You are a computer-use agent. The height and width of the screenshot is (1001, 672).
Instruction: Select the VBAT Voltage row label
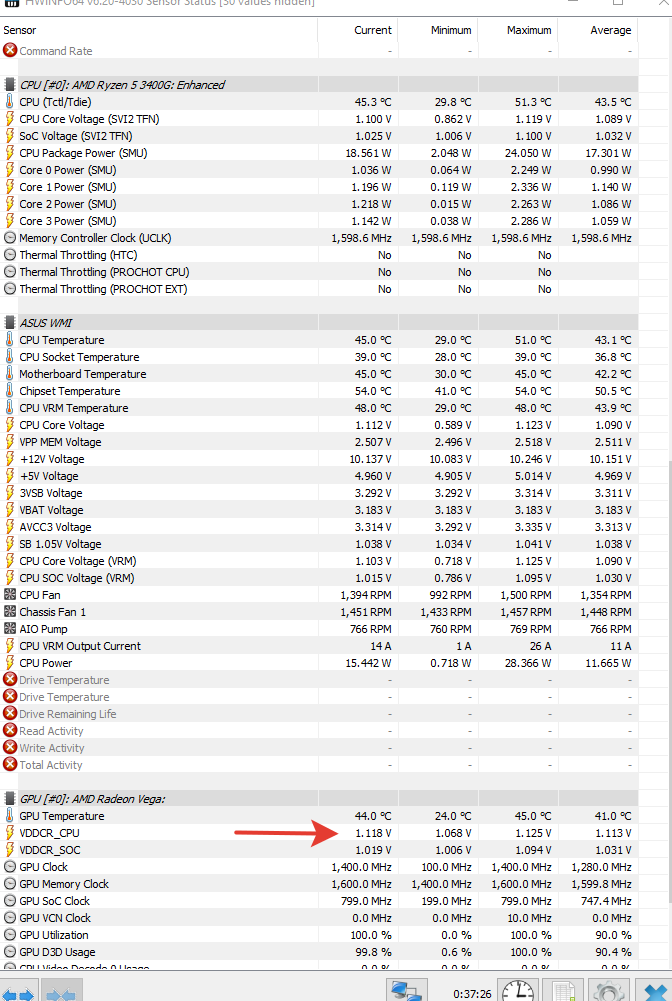(x=52, y=510)
